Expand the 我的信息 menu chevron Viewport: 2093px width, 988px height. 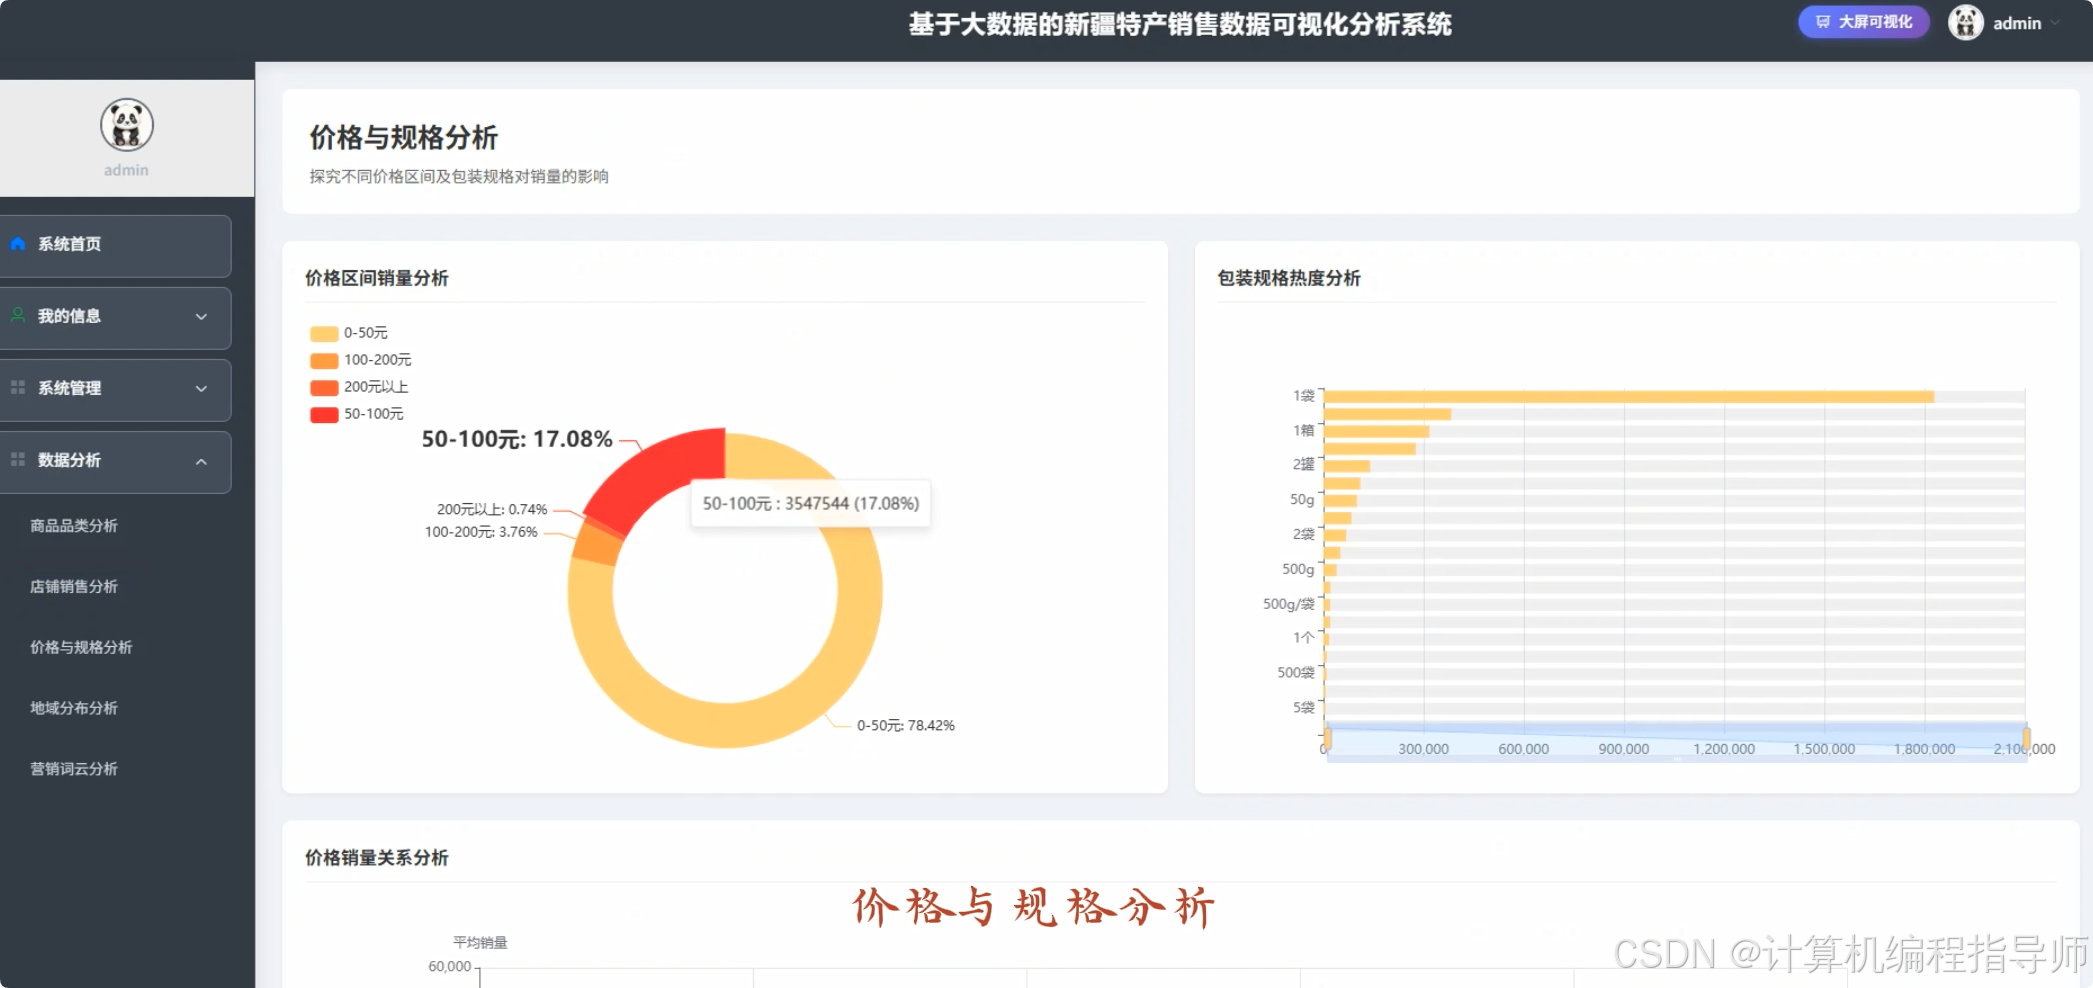(201, 317)
